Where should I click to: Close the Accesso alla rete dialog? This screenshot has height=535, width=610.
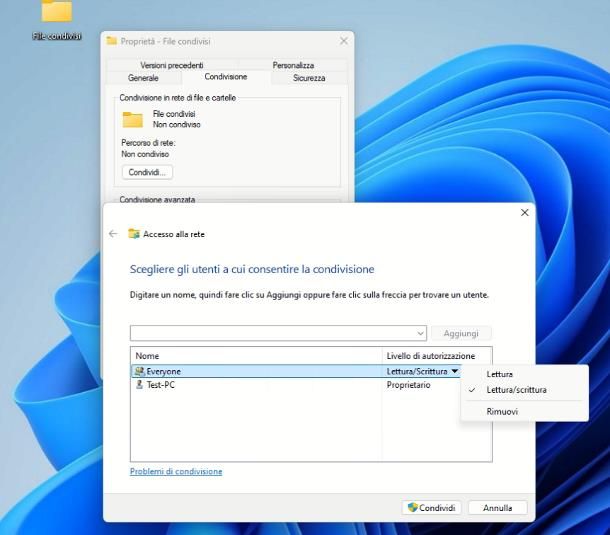click(x=524, y=212)
